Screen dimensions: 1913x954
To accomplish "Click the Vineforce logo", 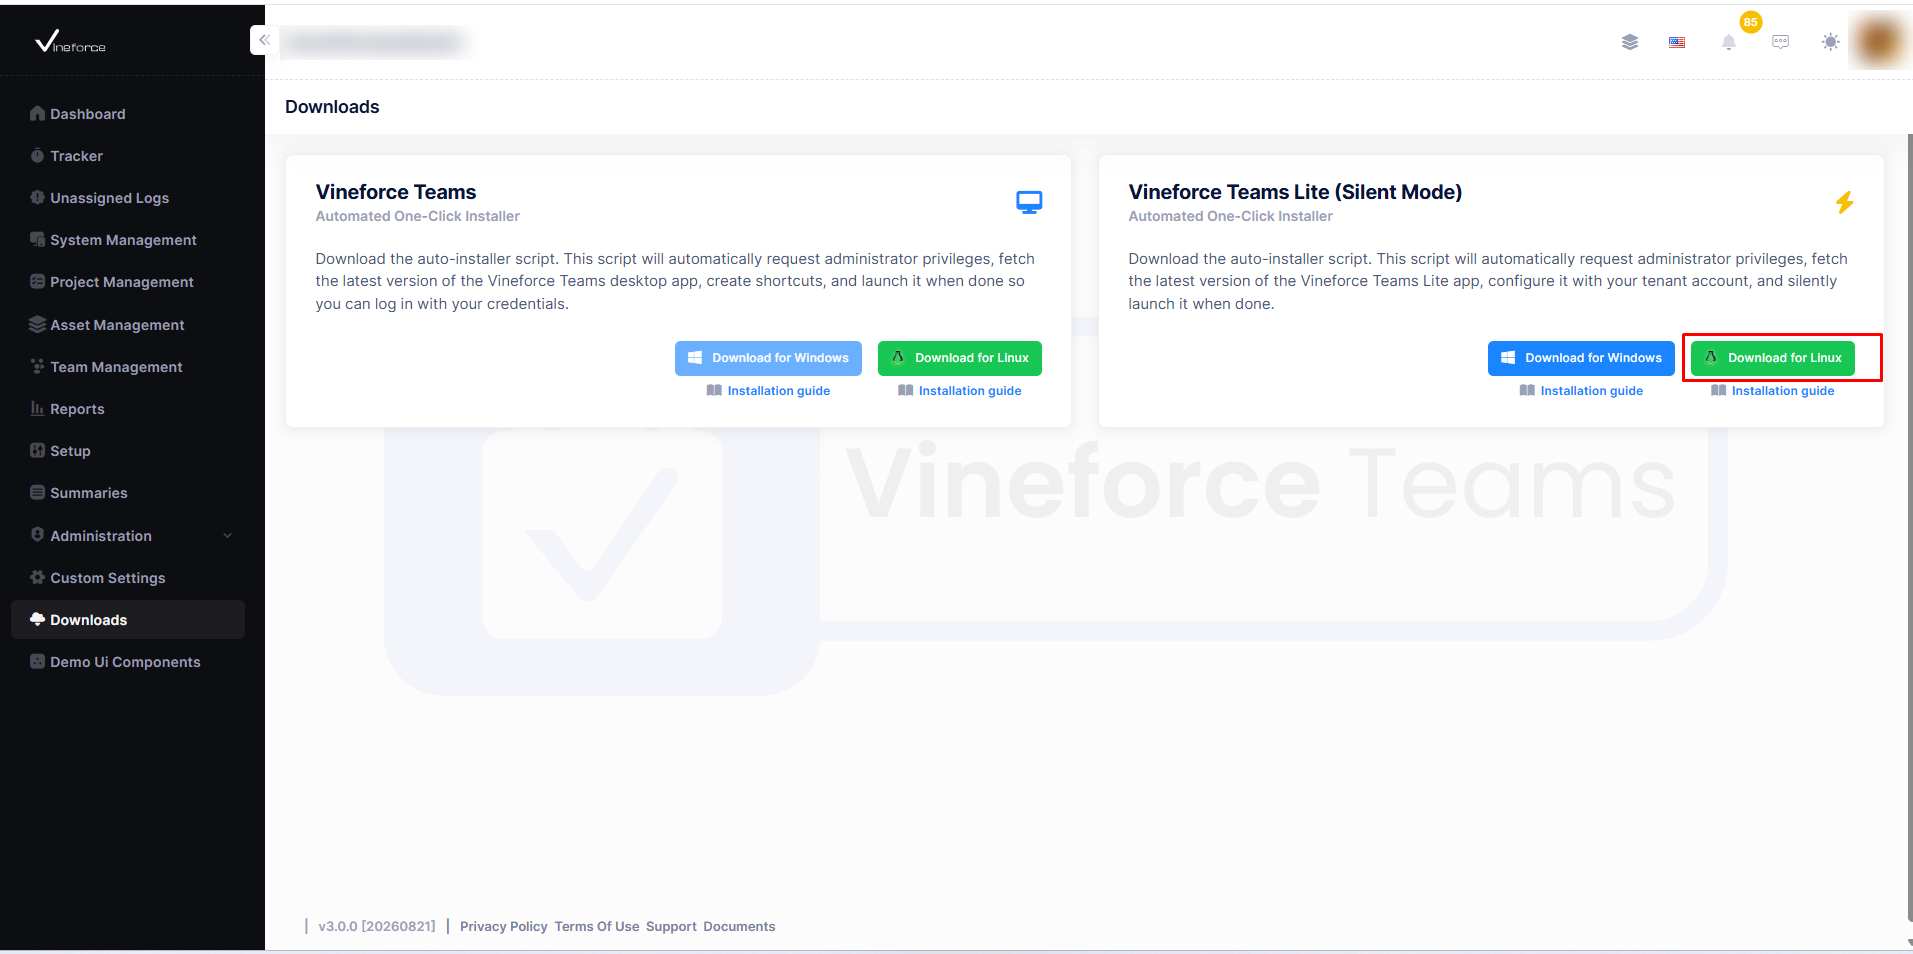I will [x=70, y=41].
